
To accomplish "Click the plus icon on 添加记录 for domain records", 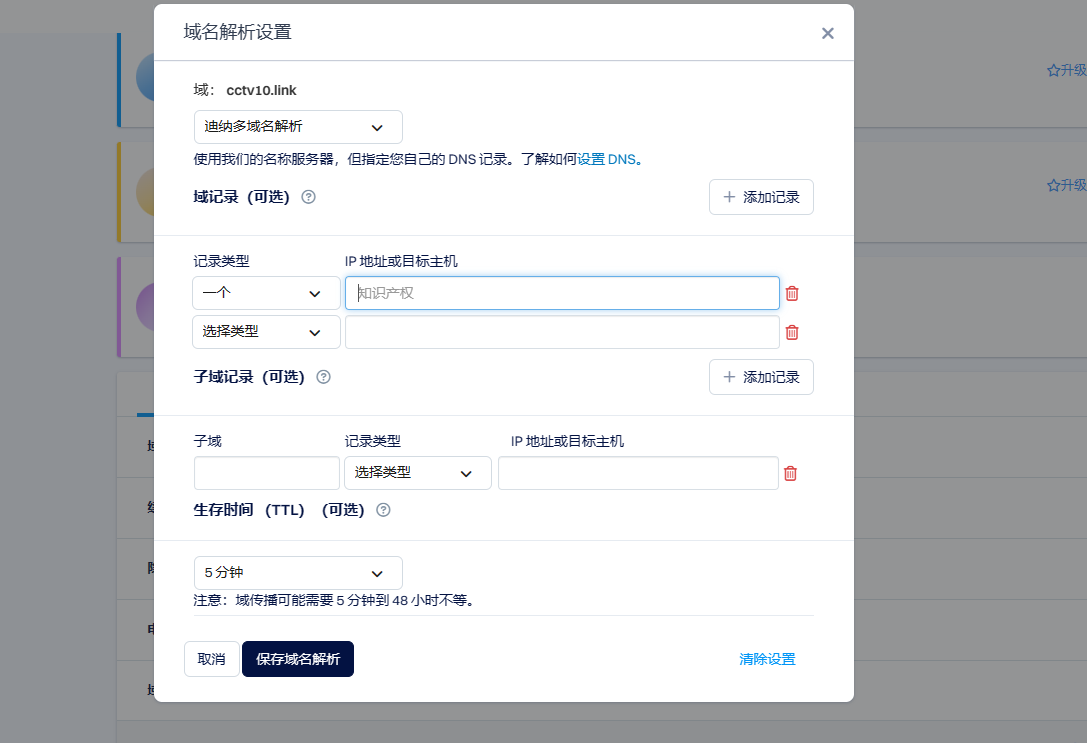I will (729, 197).
